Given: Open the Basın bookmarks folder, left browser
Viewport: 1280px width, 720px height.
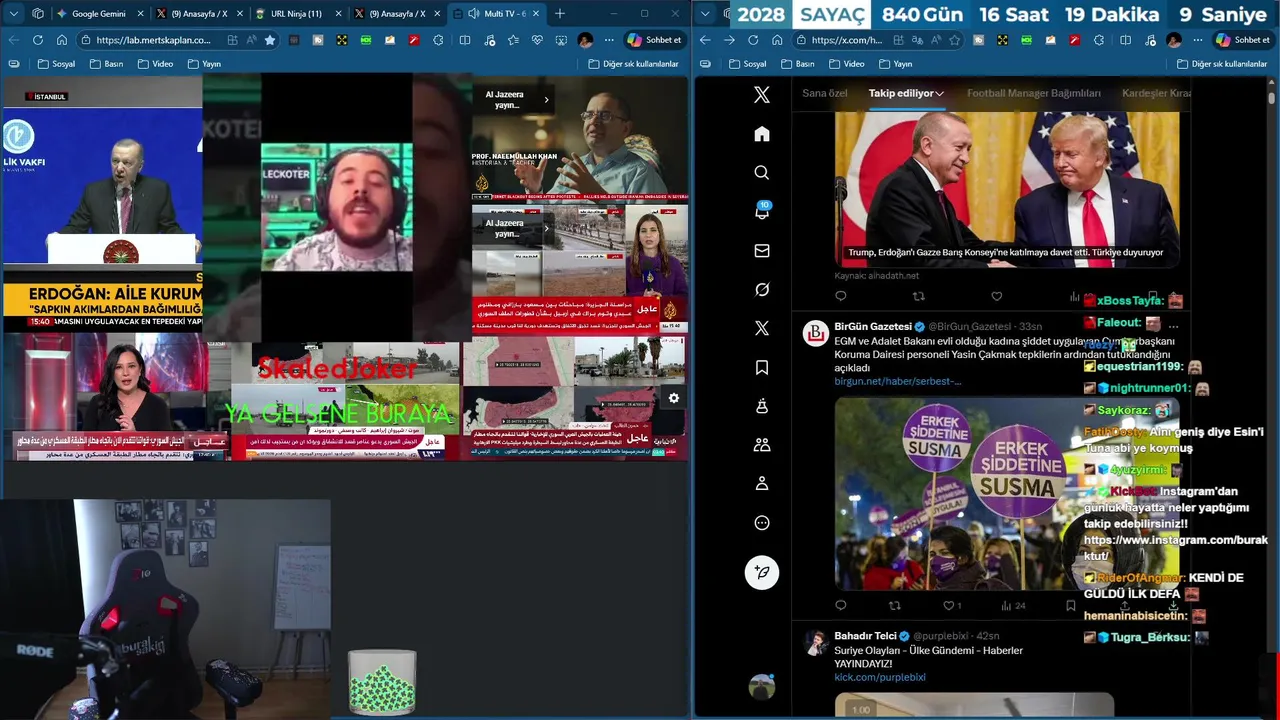Looking at the screenshot, I should tap(106, 63).
